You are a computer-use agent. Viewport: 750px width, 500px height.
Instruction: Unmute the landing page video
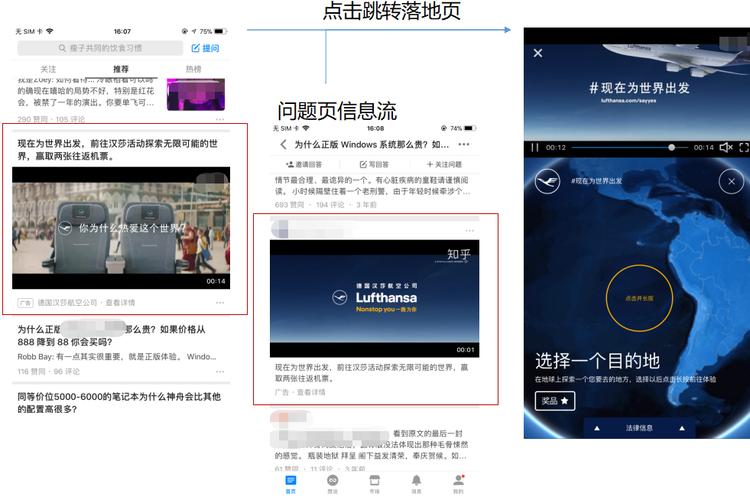[726, 147]
